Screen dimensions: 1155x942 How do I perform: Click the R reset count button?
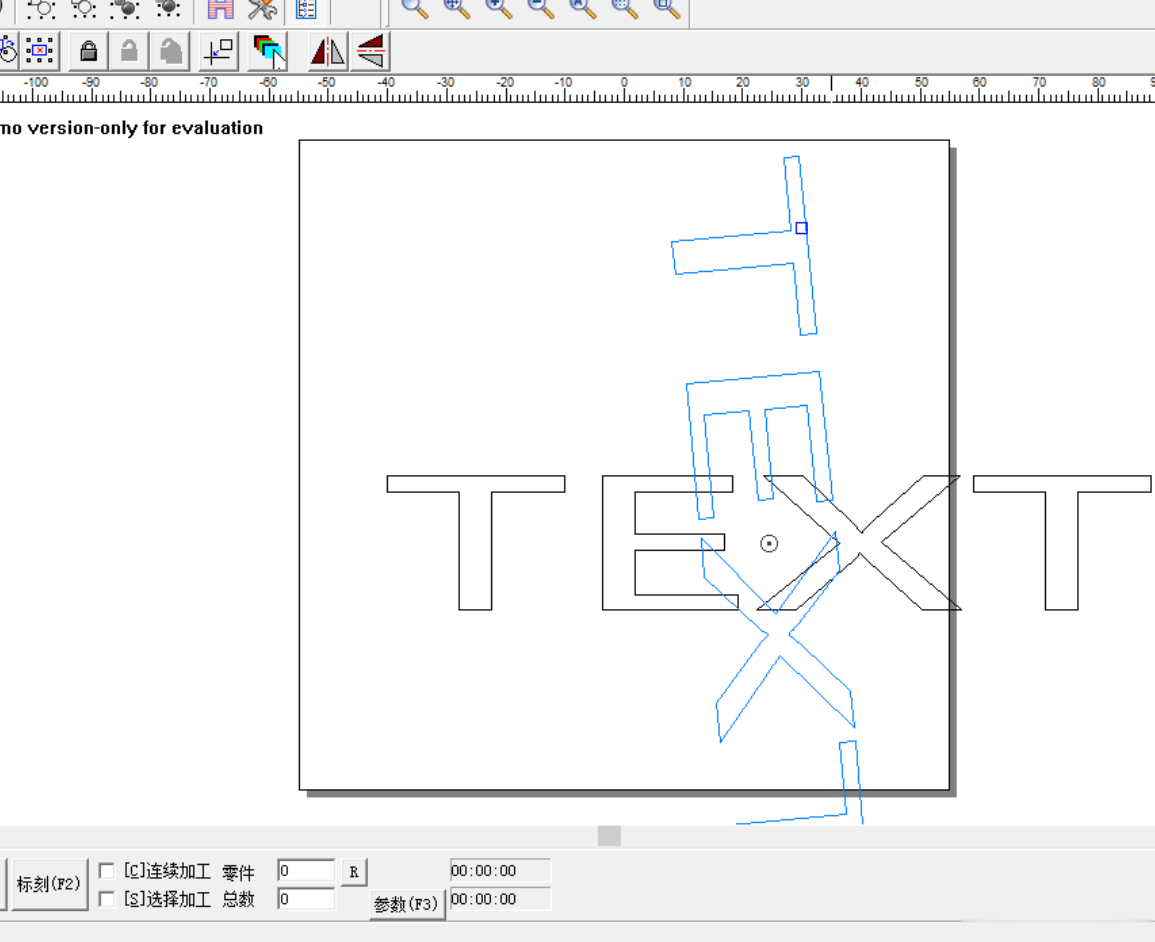(354, 872)
